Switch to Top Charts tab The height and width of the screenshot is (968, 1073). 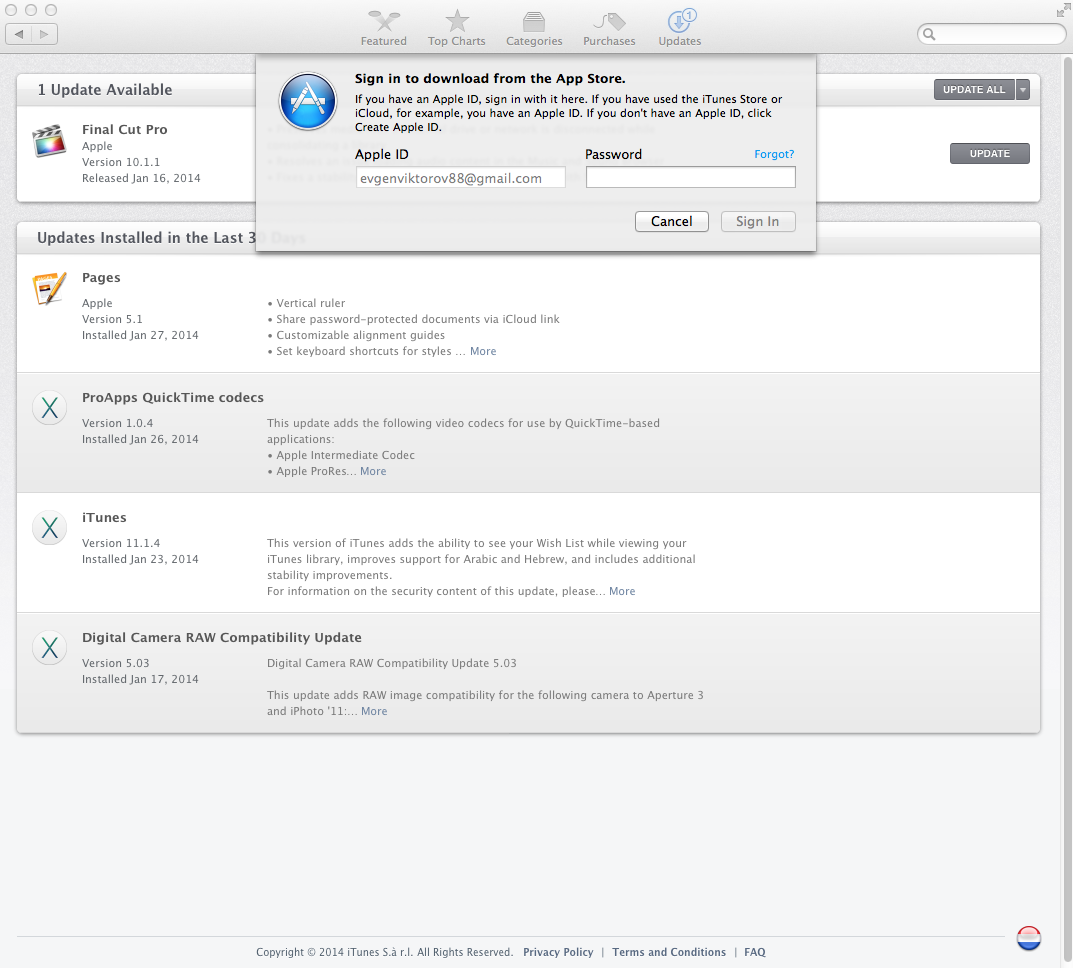pyautogui.click(x=456, y=29)
